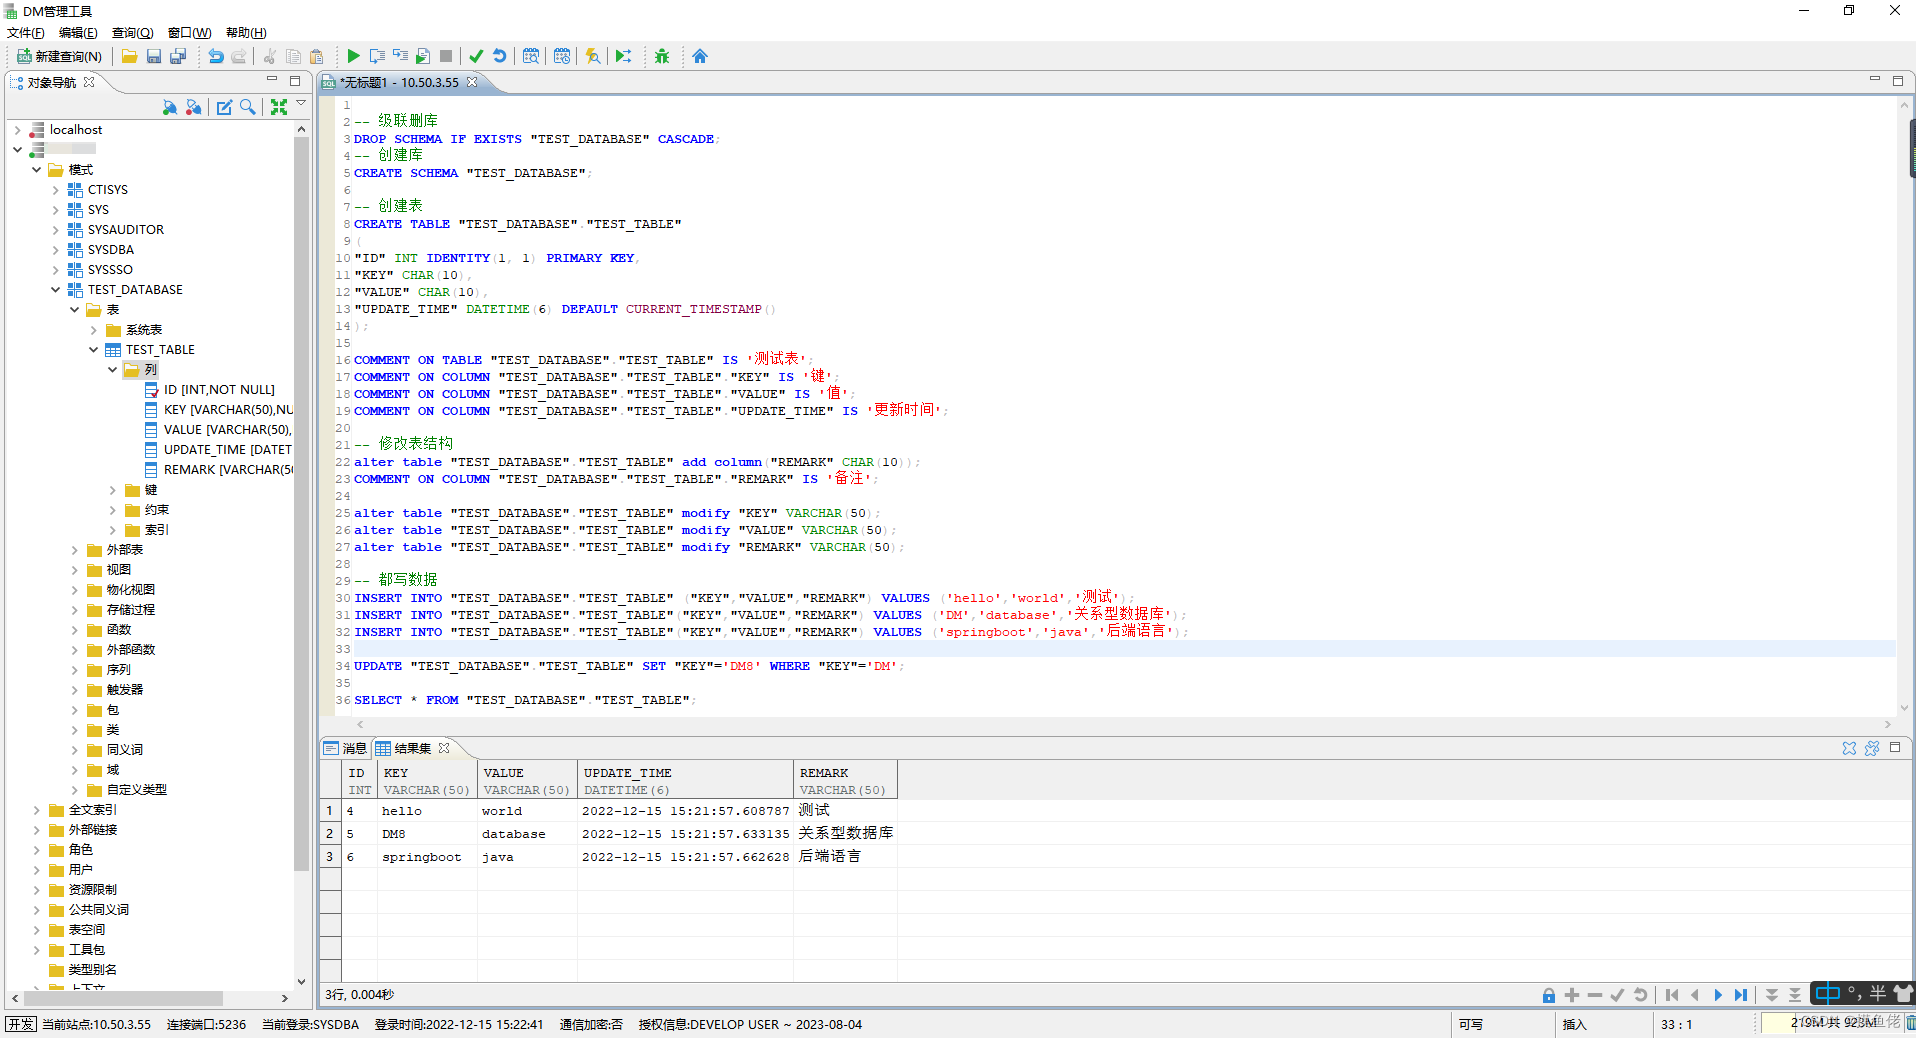1916x1038 pixels.
Task: Go to next result page blue arrow
Action: [1718, 995]
